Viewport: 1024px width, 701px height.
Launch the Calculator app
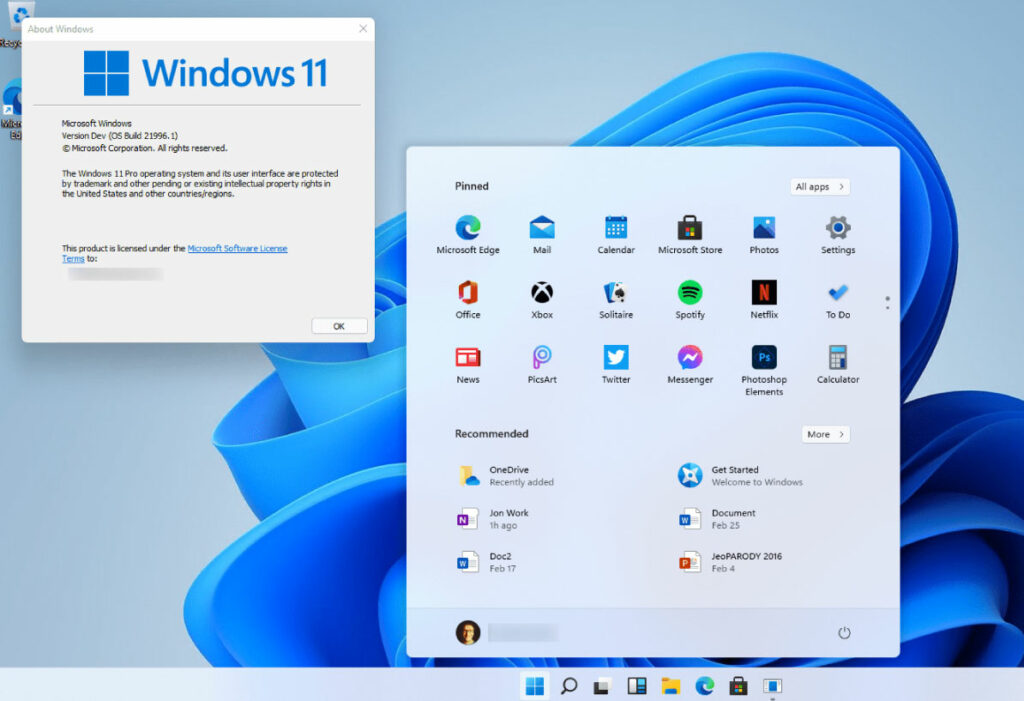[x=838, y=364]
